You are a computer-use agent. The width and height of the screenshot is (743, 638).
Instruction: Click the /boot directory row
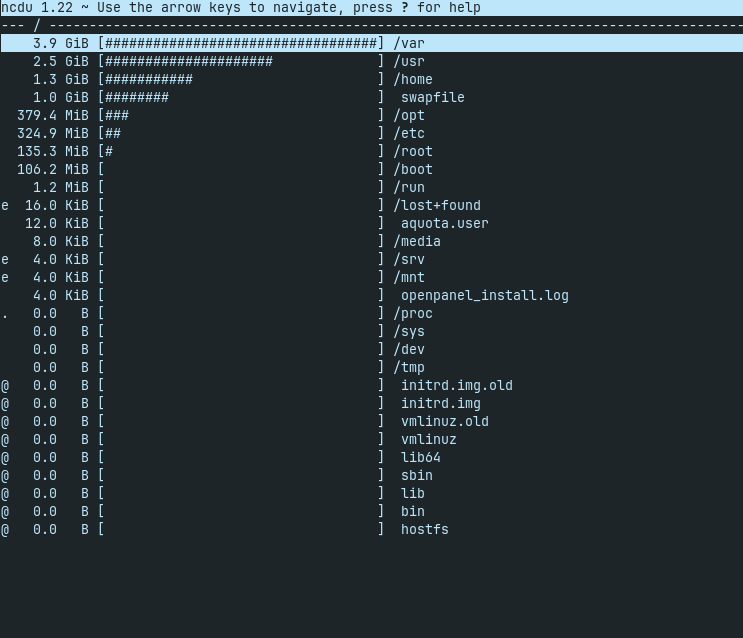(x=372, y=169)
